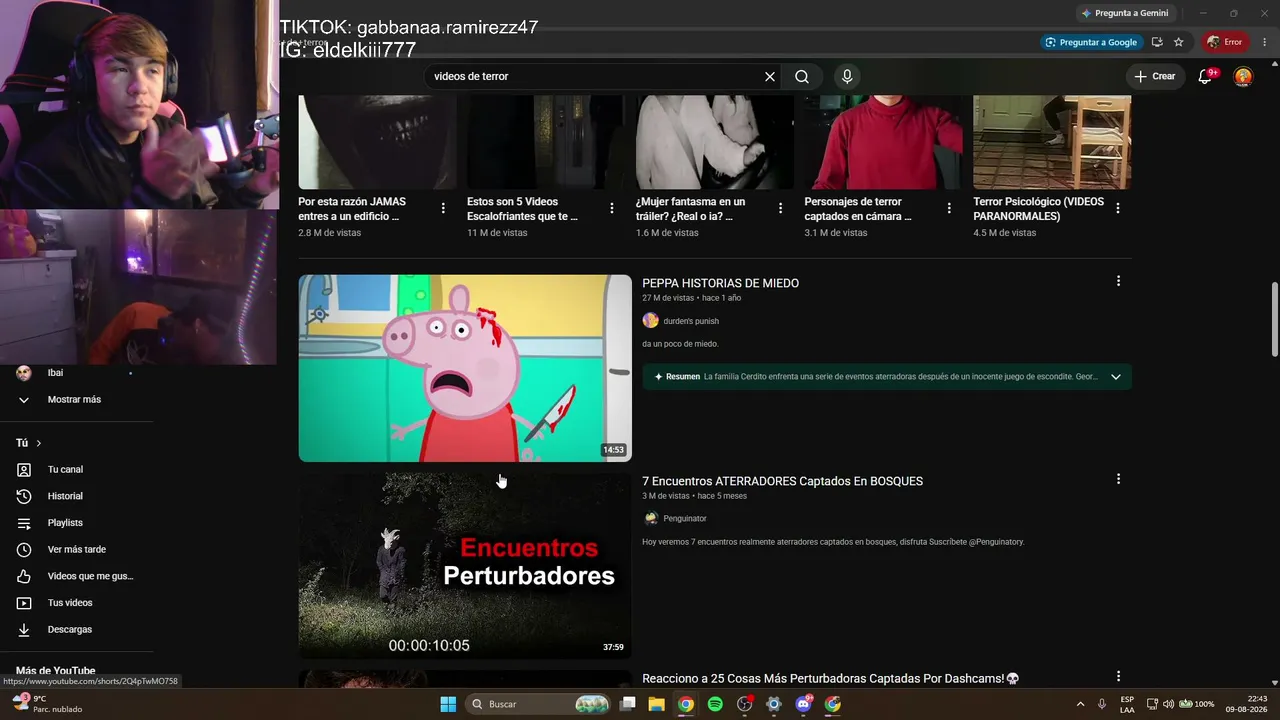Viewport: 1280px width, 720px height.
Task: Open options for '¿Mujer fantasma' short
Action: click(781, 208)
